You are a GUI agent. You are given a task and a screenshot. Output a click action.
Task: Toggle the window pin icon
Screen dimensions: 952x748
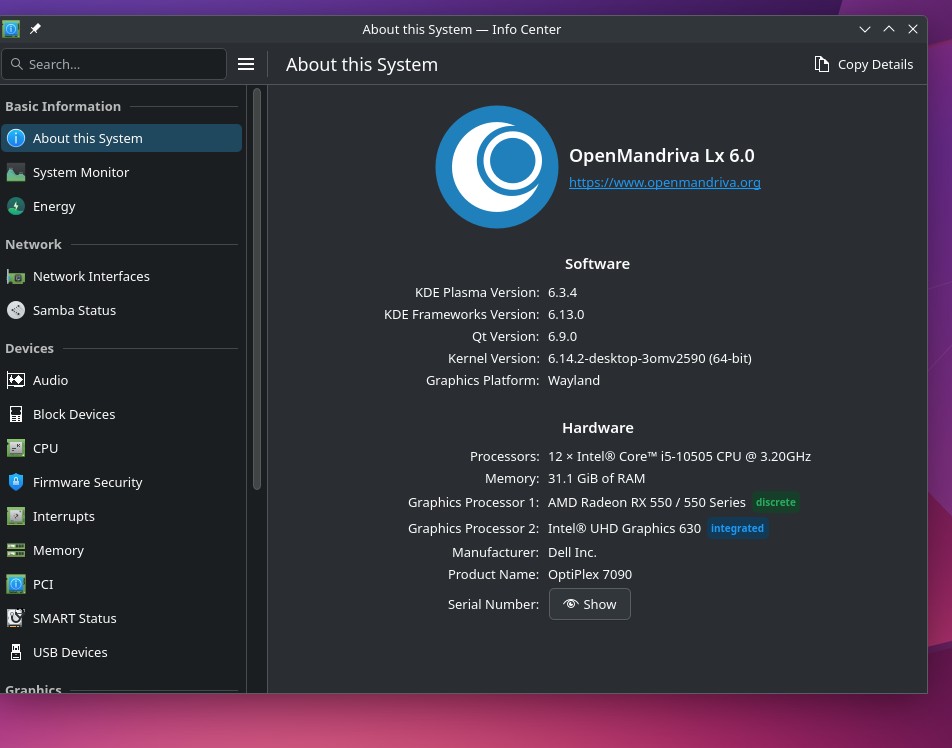pyautogui.click(x=35, y=29)
